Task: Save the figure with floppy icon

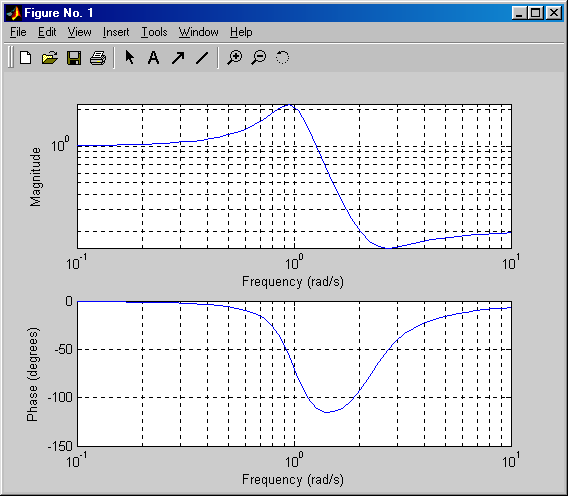Action: pos(74,58)
